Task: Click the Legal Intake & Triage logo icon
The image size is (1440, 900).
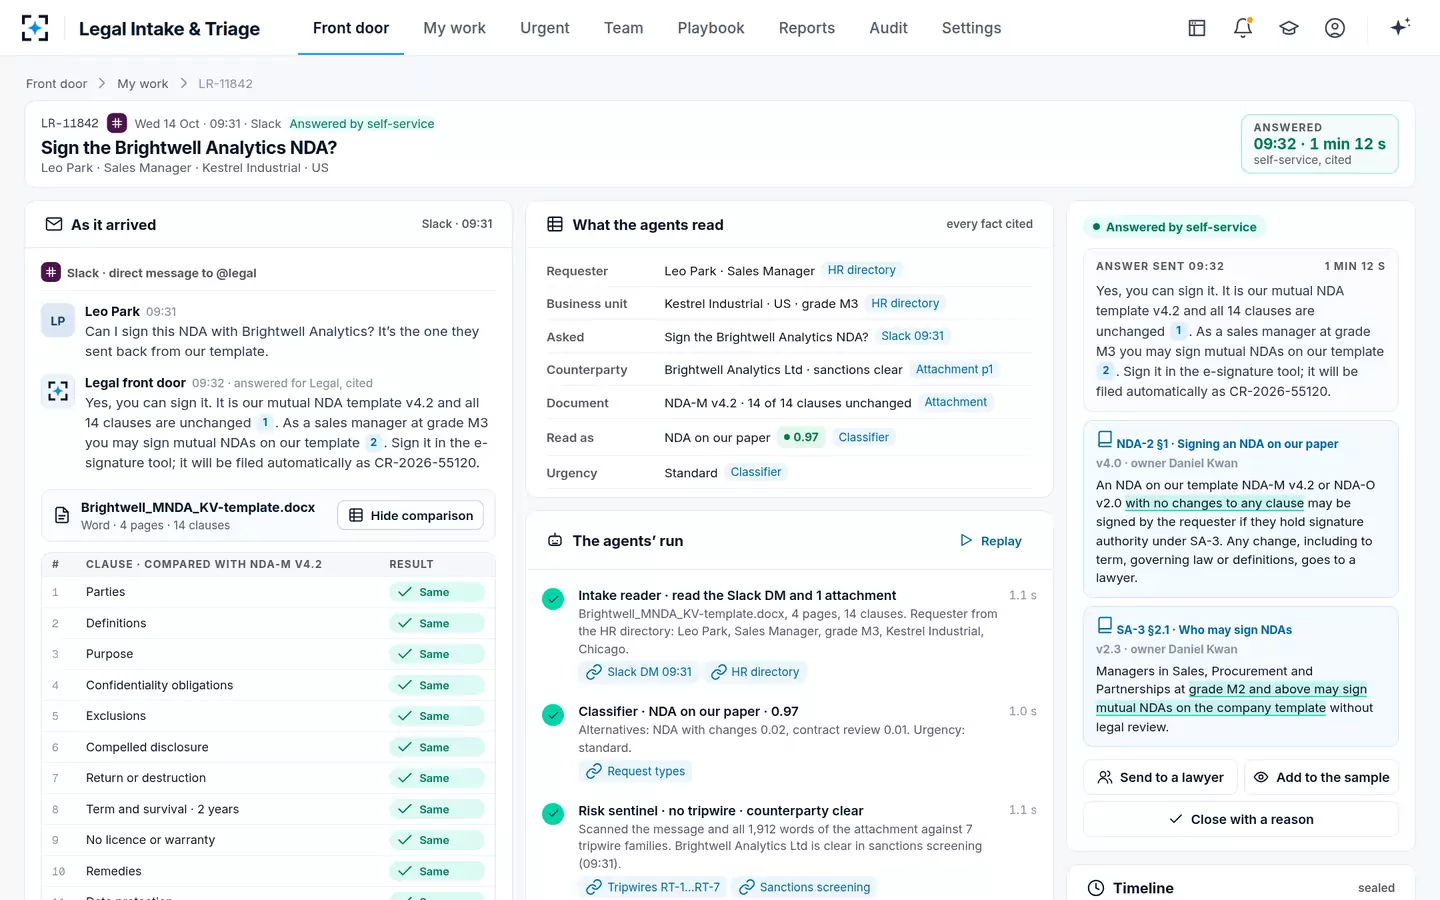Action: pyautogui.click(x=35, y=28)
